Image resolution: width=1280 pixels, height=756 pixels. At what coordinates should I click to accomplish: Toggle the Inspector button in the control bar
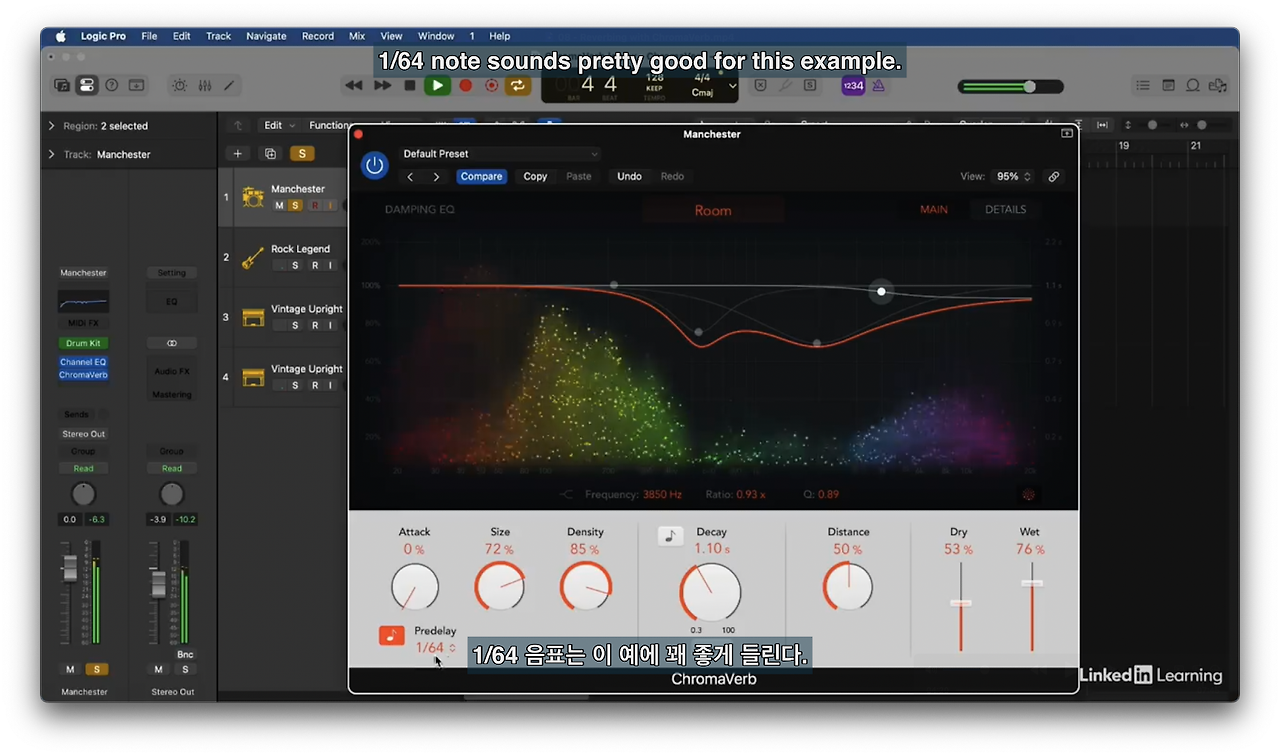click(87, 86)
